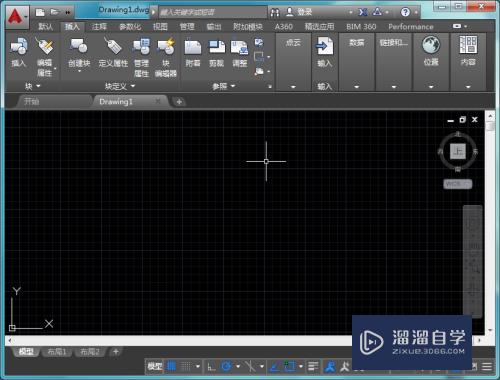The height and width of the screenshot is (380, 500).
Task: Toggle the grid display status icon
Action: pyautogui.click(x=171, y=366)
